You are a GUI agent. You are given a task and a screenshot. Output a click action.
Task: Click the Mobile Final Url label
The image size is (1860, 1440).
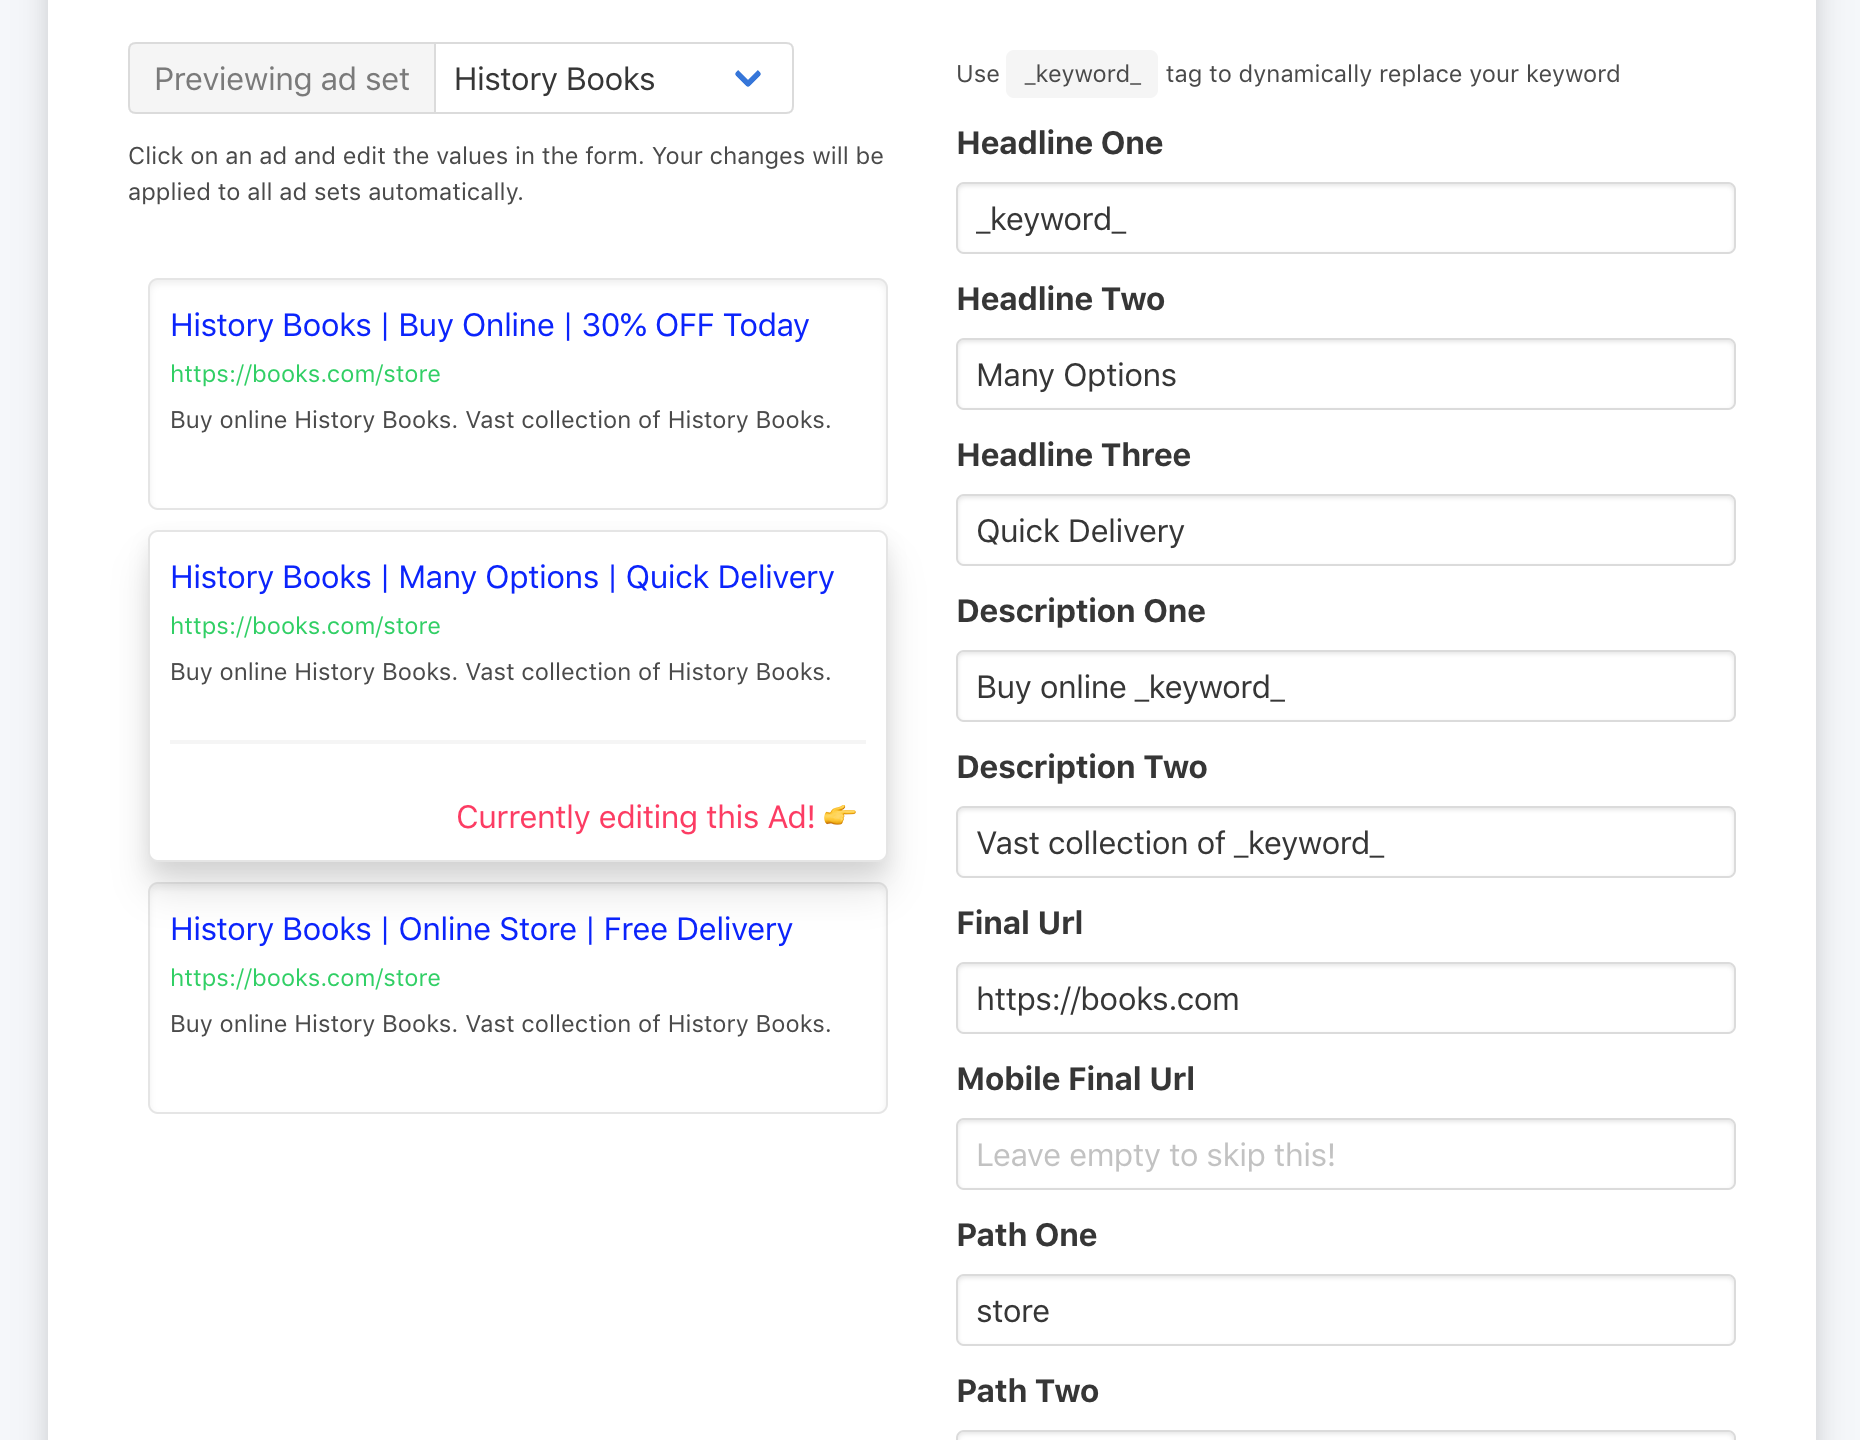(x=1076, y=1079)
